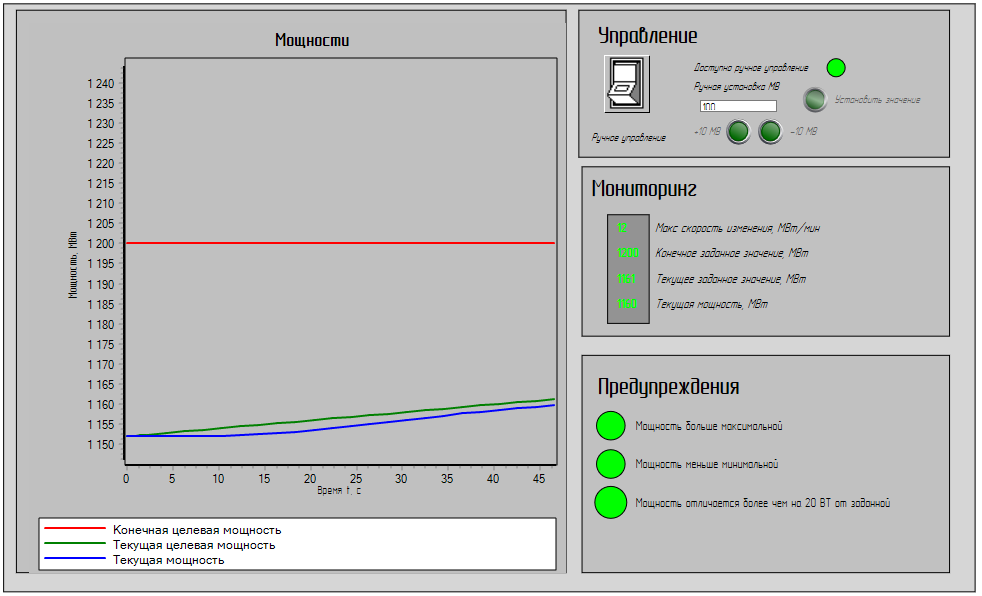Click the final setpoint value readout
Image resolution: width=982 pixels, height=596 pixels.
[628, 253]
